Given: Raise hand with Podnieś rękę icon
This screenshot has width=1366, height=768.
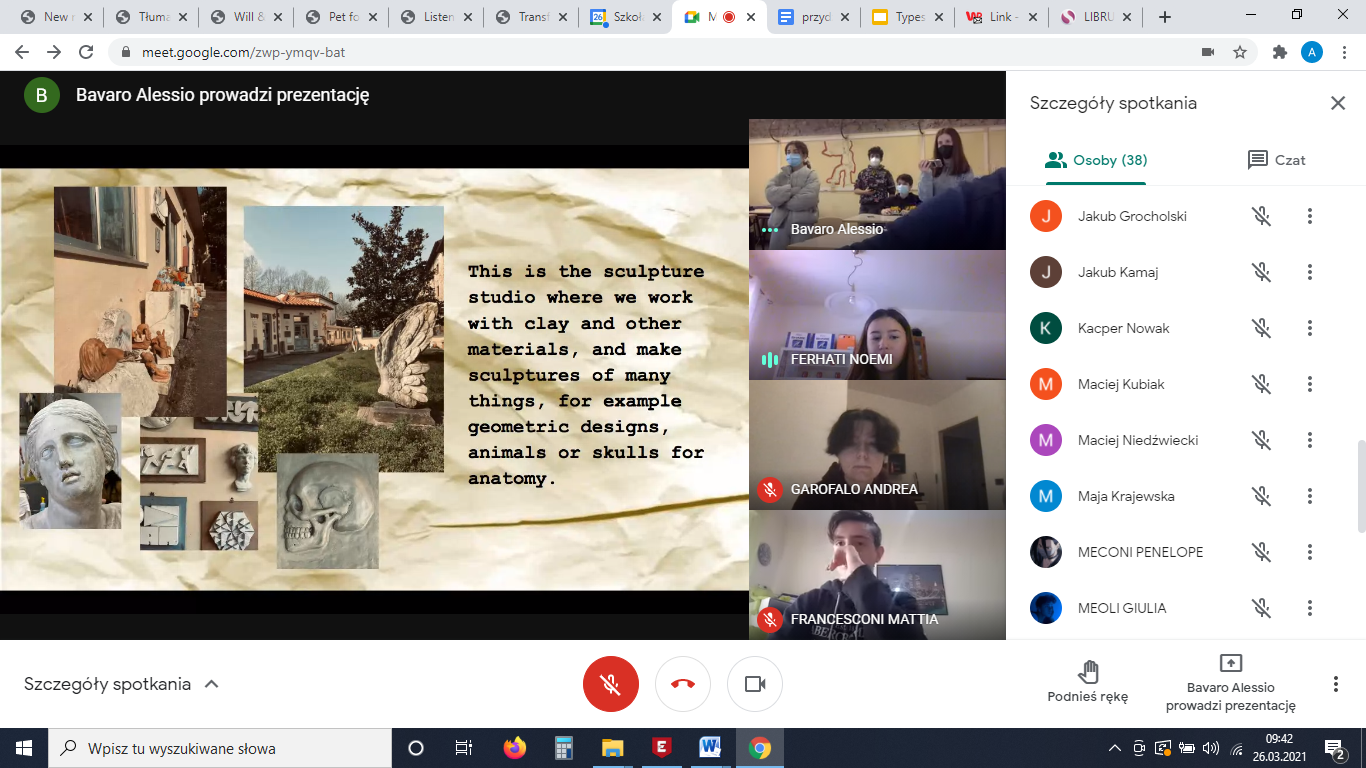Looking at the screenshot, I should coord(1088,672).
